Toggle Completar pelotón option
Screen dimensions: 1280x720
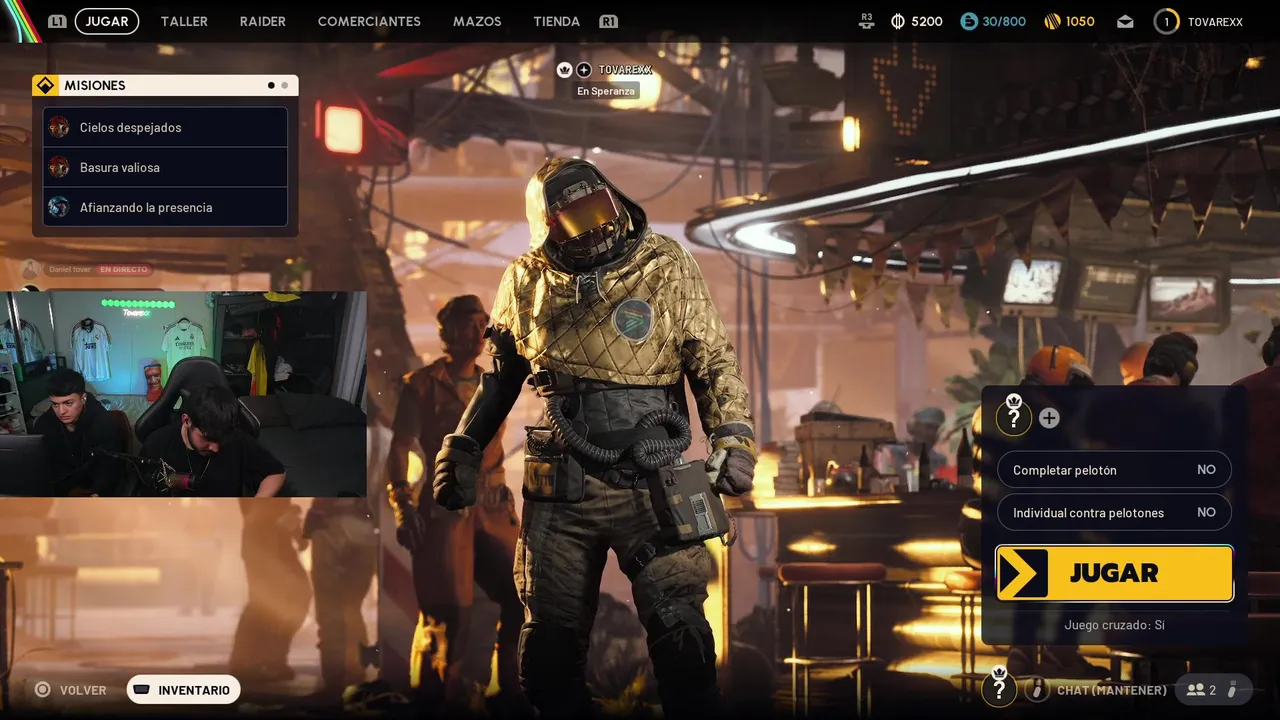click(1114, 470)
